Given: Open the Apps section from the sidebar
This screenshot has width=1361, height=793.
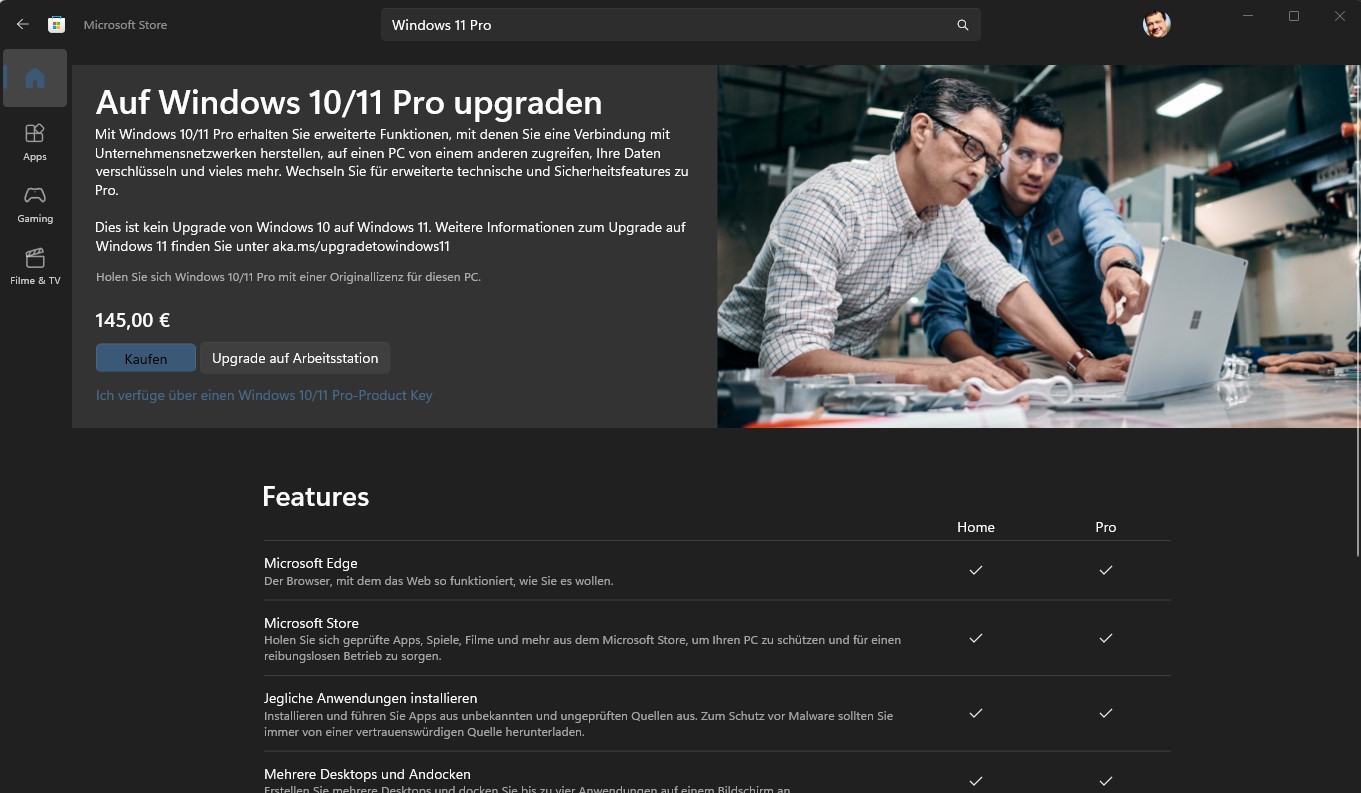Looking at the screenshot, I should pyautogui.click(x=34, y=142).
